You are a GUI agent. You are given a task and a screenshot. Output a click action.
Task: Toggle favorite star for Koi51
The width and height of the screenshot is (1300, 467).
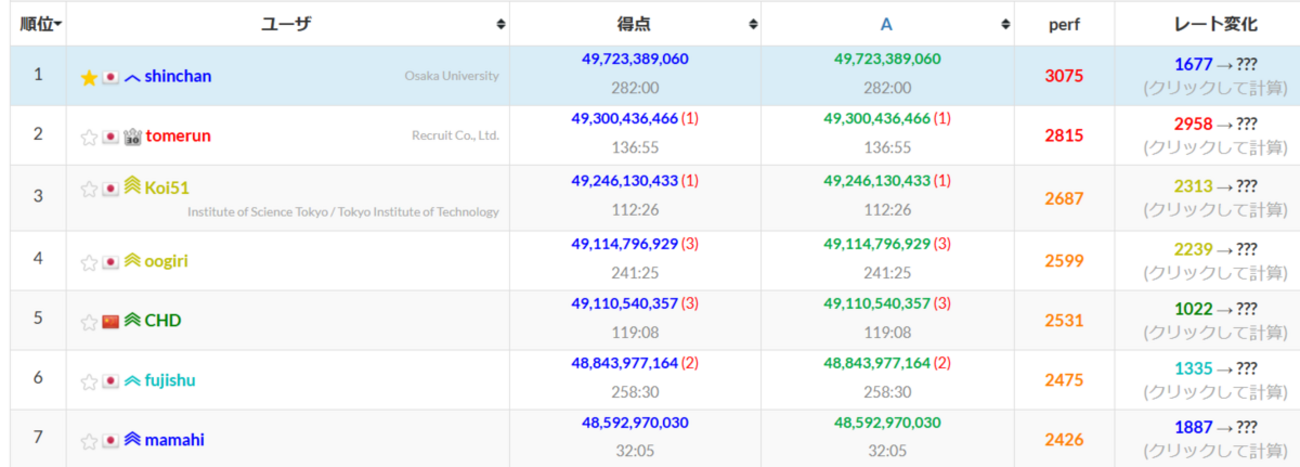(89, 188)
